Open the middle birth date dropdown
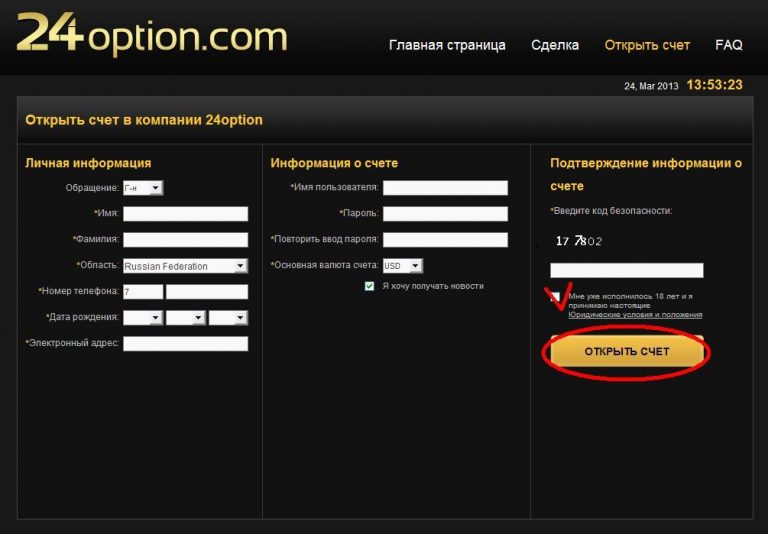 click(186, 317)
